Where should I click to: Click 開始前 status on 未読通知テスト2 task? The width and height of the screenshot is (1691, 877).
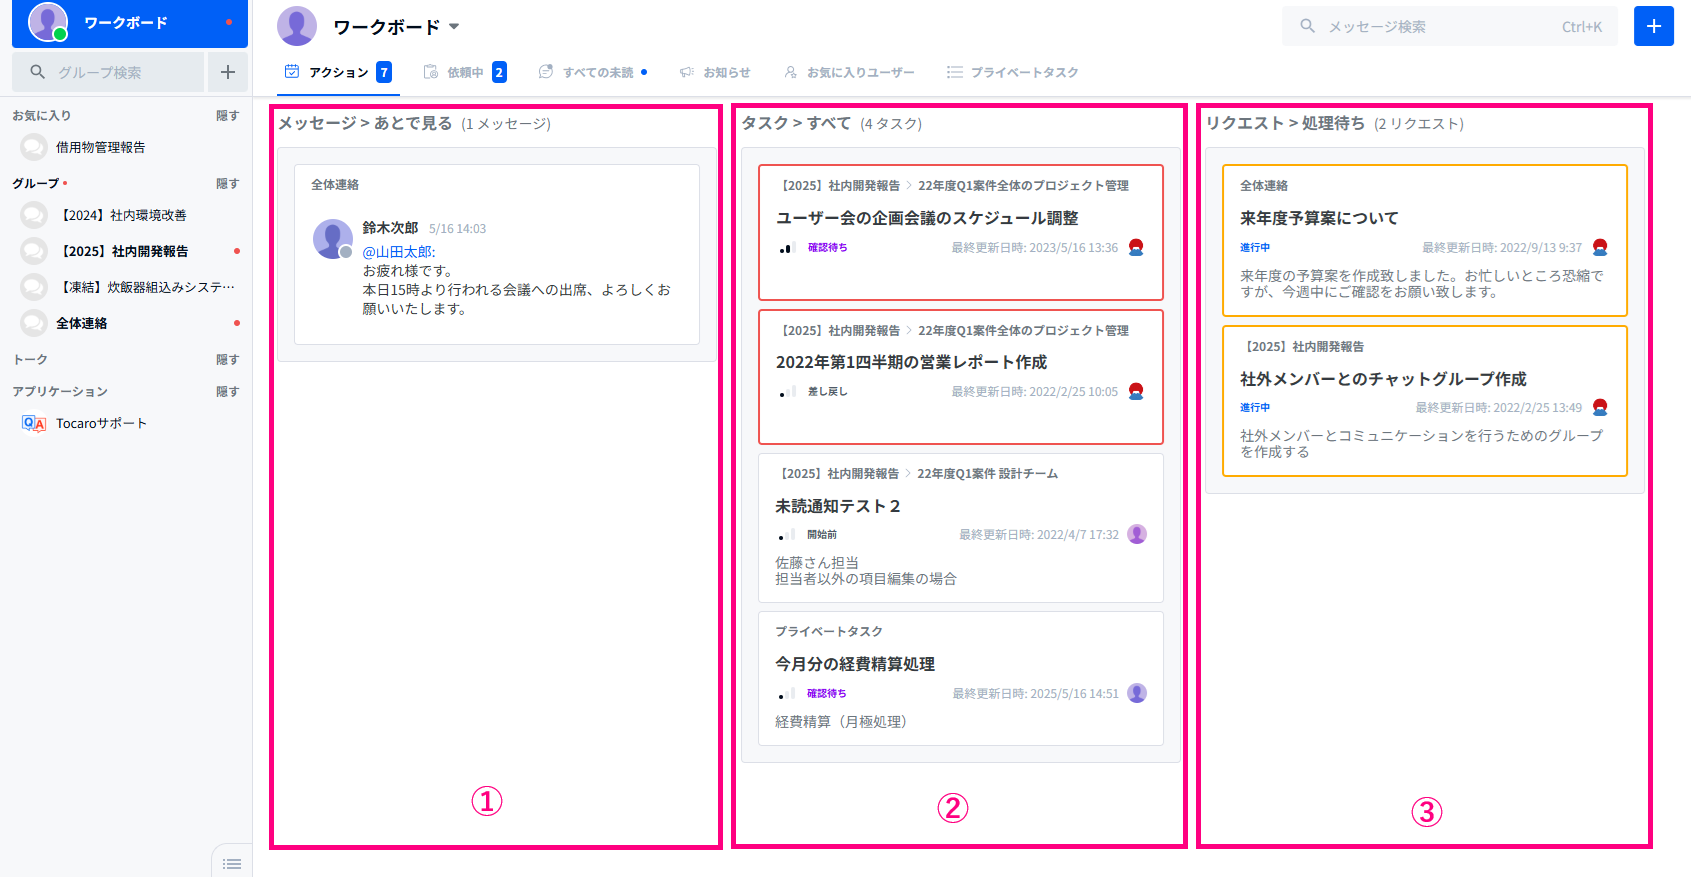pyautogui.click(x=822, y=534)
